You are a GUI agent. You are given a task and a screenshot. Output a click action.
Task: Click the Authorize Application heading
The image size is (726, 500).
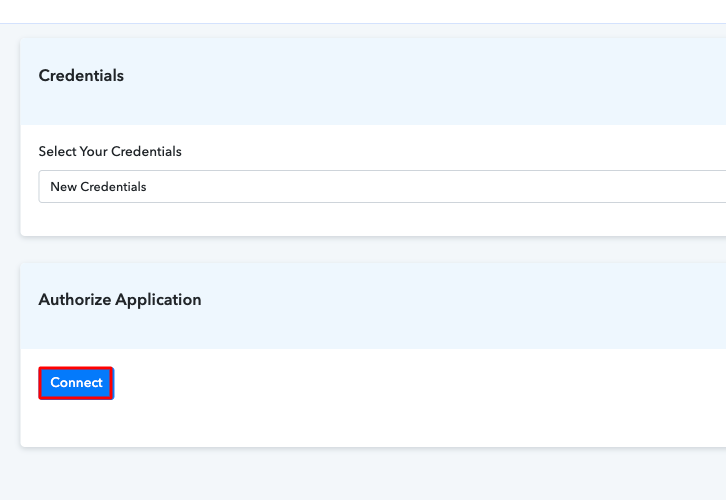[x=120, y=300]
